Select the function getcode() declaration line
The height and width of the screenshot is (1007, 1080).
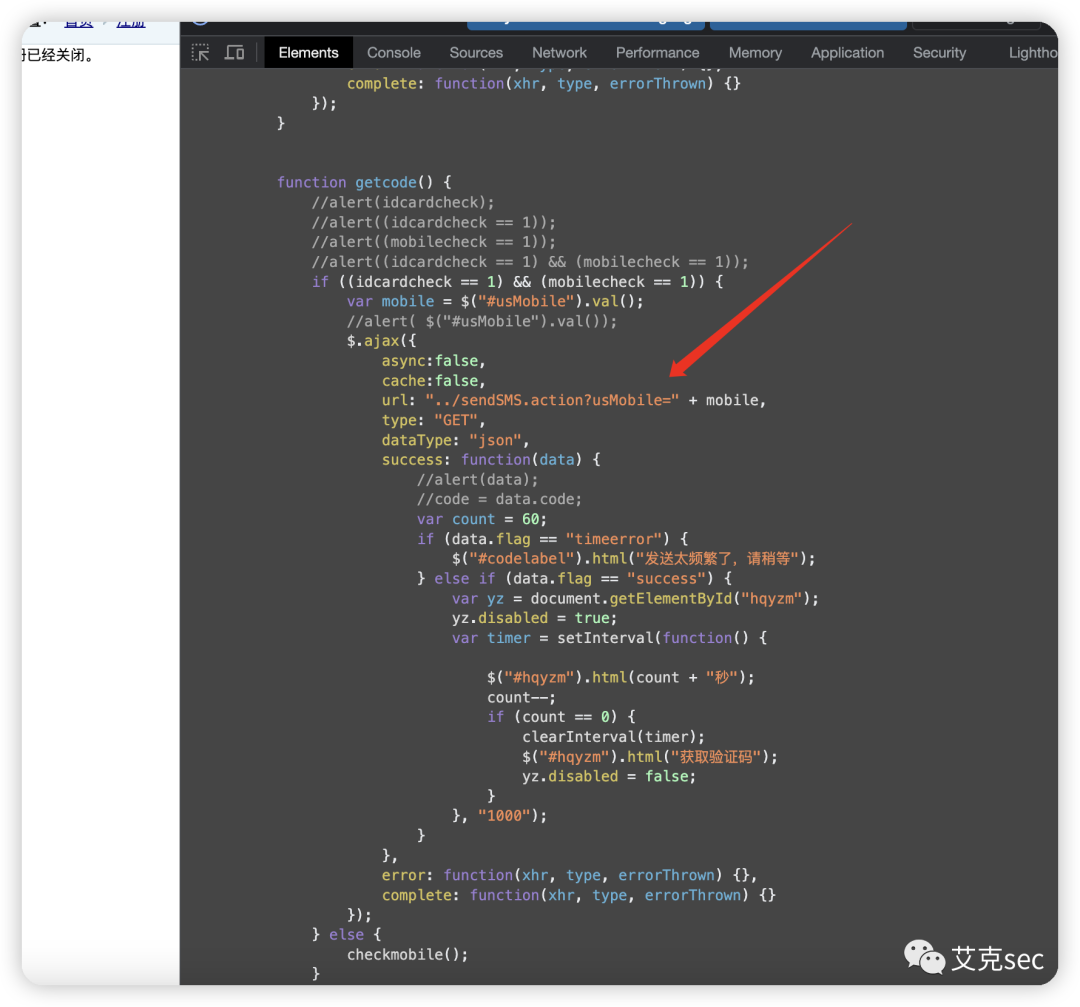click(x=364, y=182)
